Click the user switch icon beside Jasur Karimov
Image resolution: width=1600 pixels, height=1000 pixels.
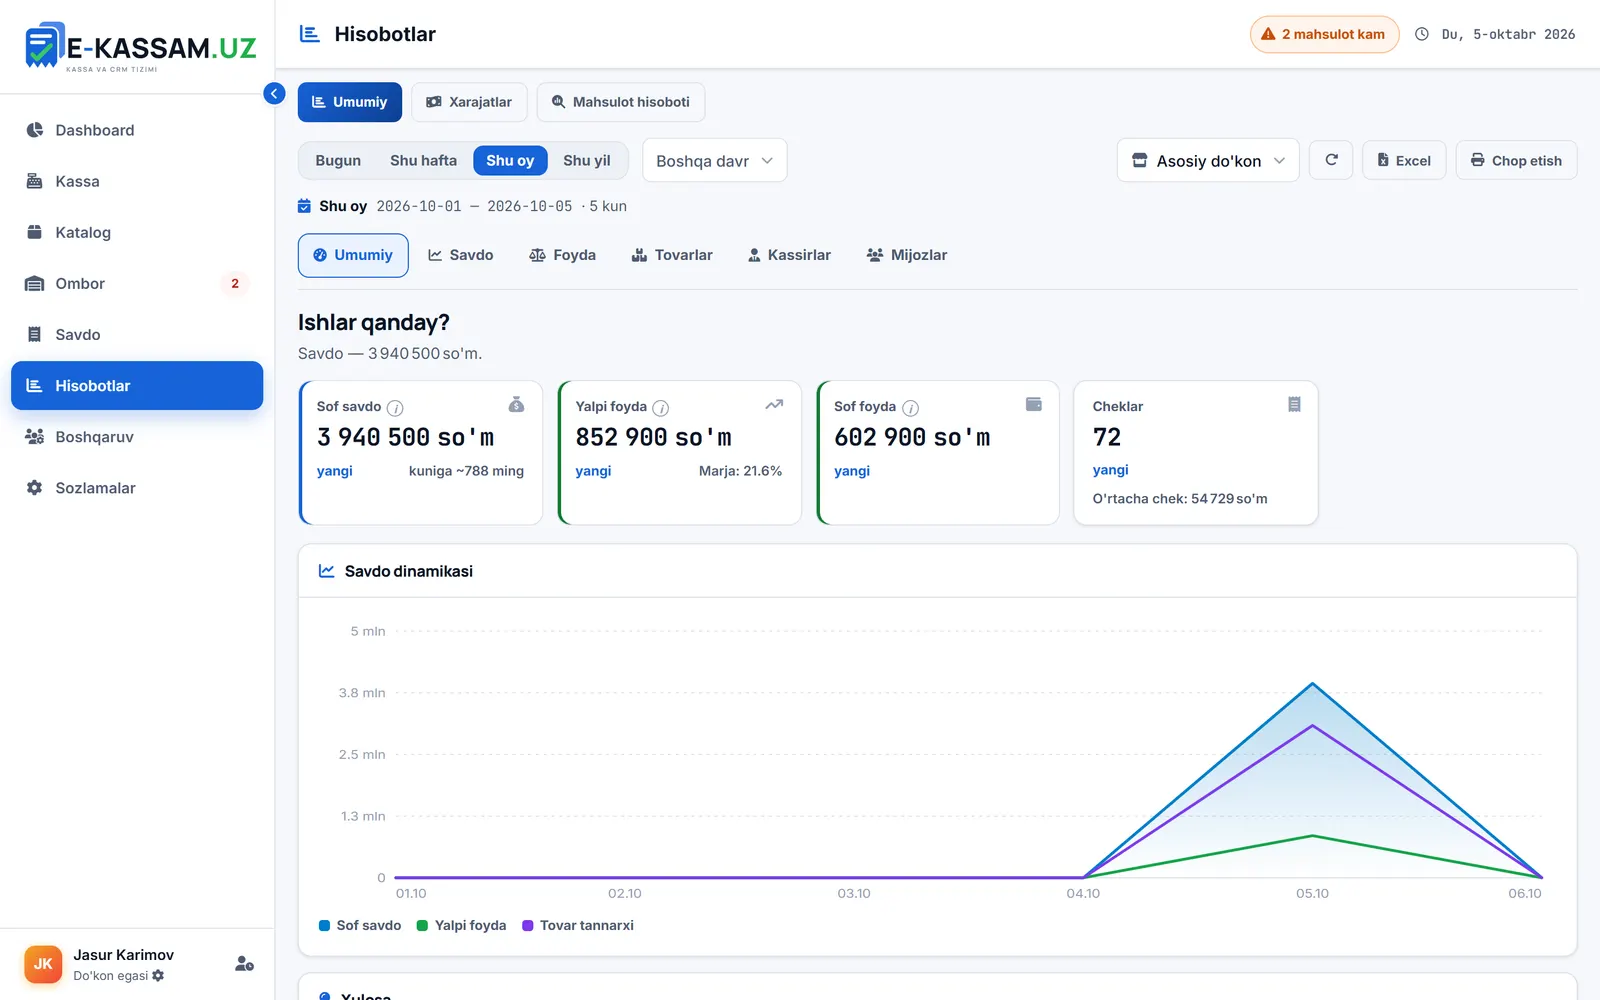244,964
